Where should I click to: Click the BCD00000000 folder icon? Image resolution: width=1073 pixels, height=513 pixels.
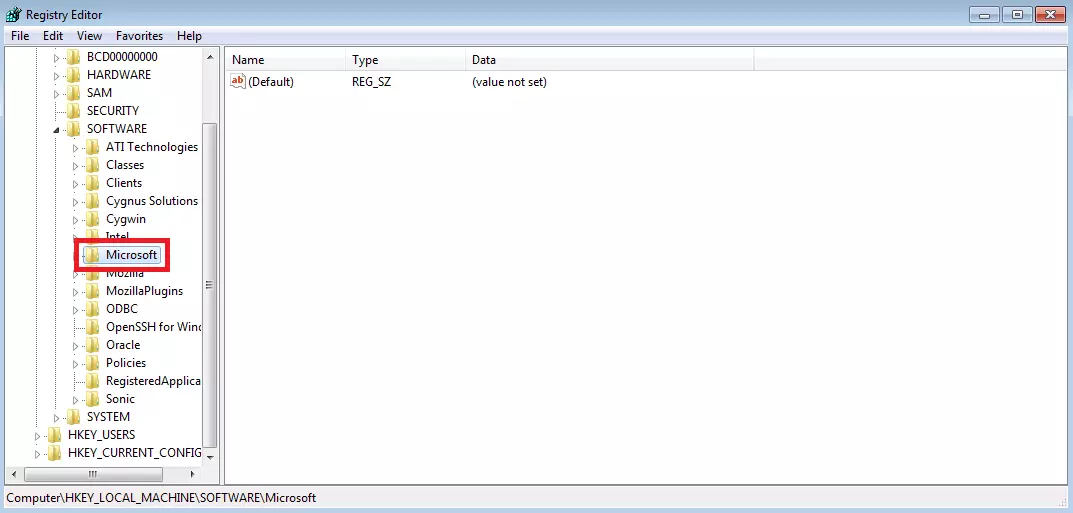pyautogui.click(x=74, y=57)
